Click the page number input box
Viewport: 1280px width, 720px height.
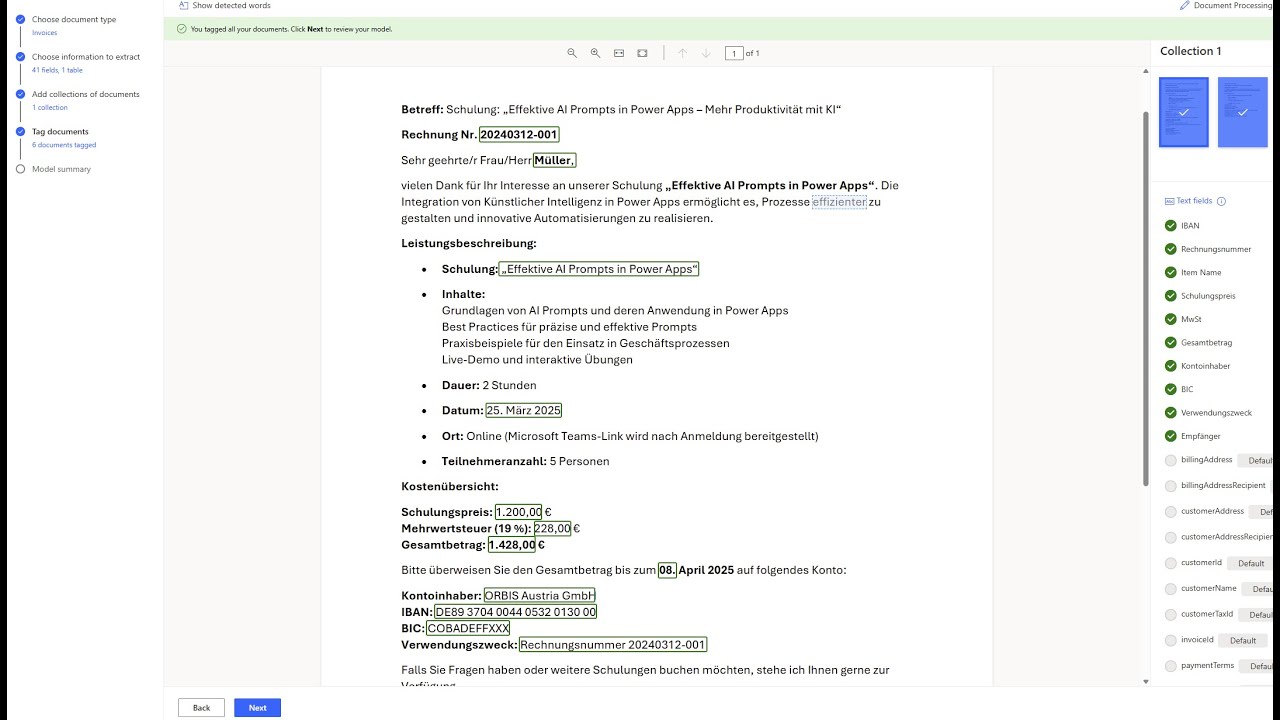(734, 53)
